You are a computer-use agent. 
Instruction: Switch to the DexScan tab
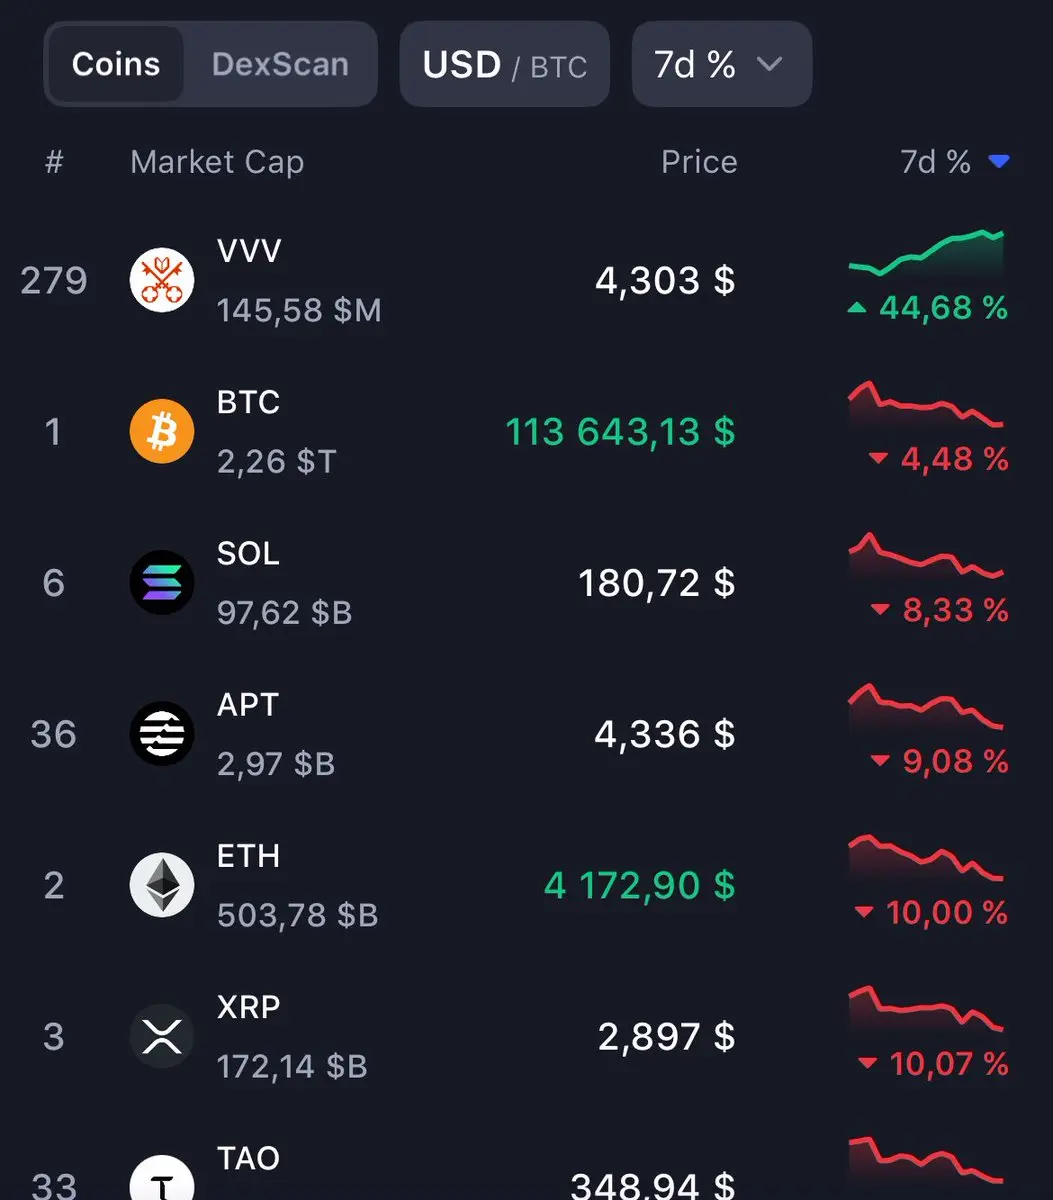(280, 64)
